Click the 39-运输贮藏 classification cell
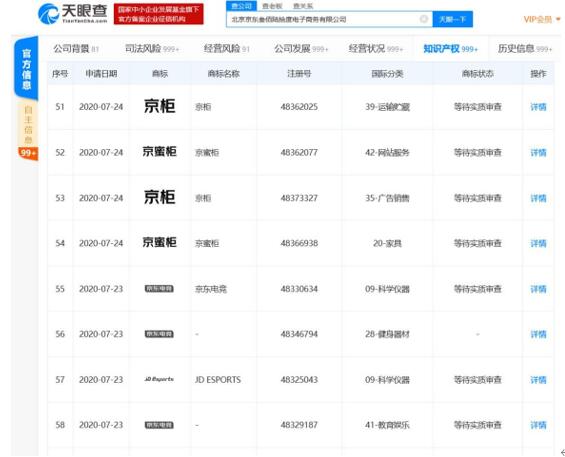The height and width of the screenshot is (457, 565). tap(387, 107)
